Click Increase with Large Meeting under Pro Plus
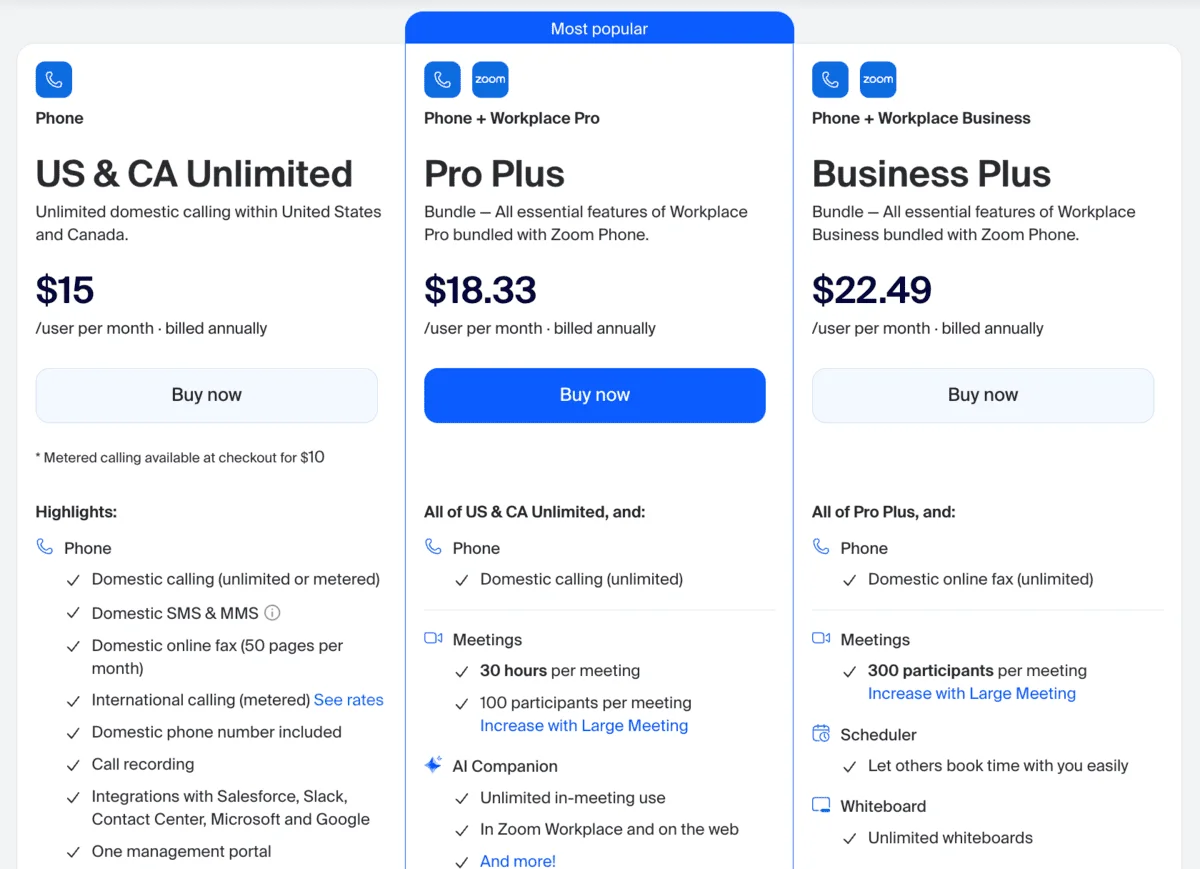This screenshot has height=869, width=1200. 583,725
